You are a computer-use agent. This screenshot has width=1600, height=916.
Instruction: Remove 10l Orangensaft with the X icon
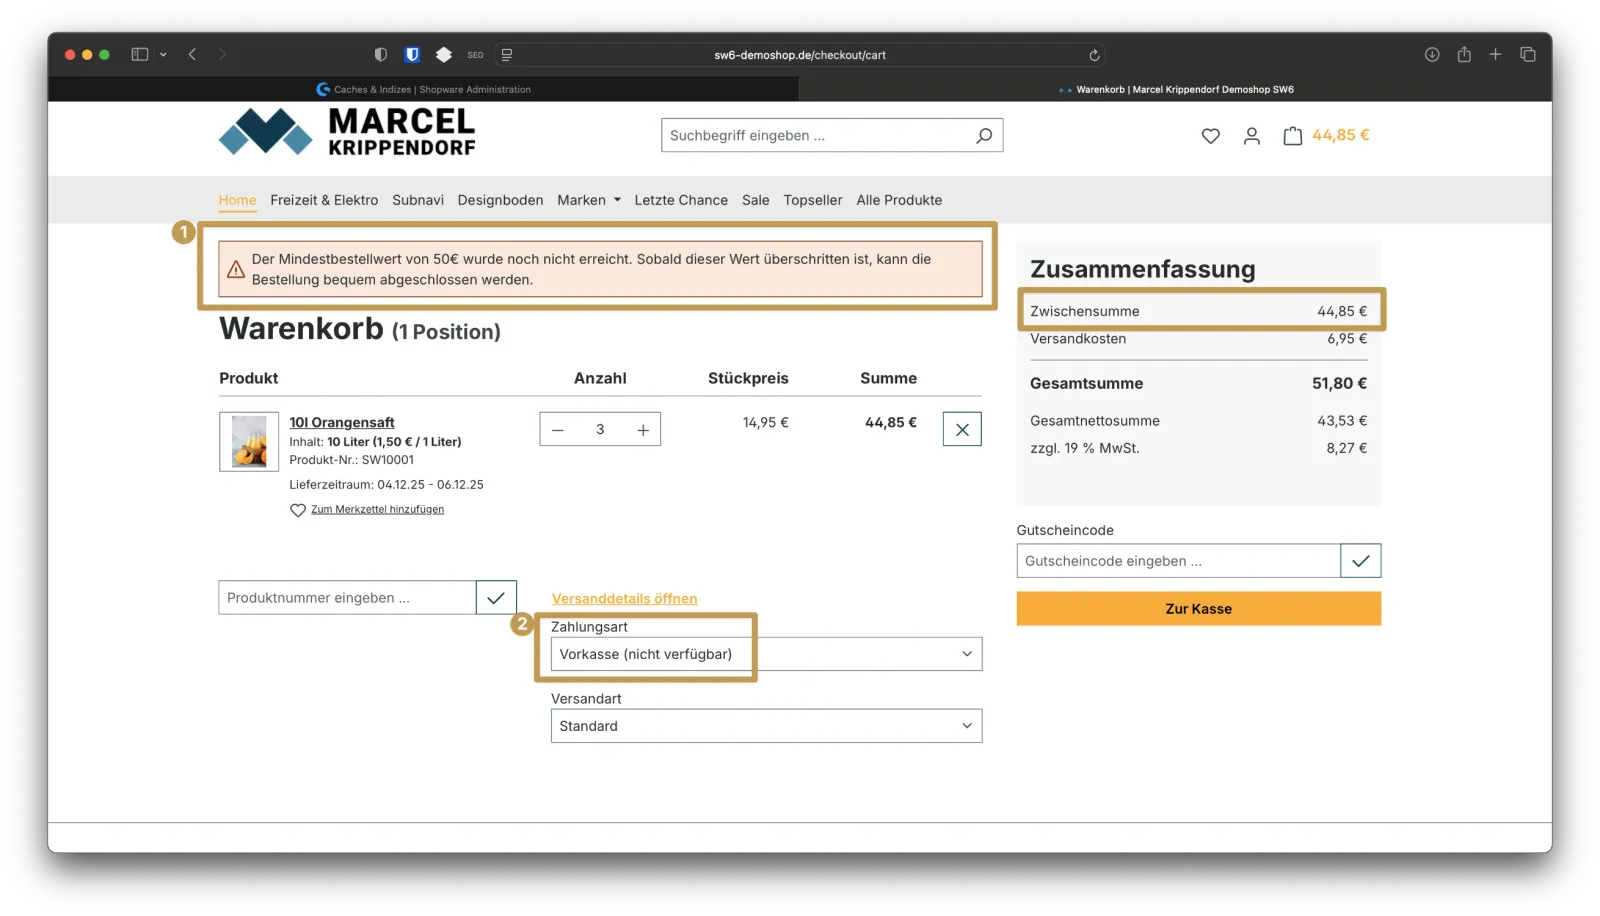[x=961, y=428]
